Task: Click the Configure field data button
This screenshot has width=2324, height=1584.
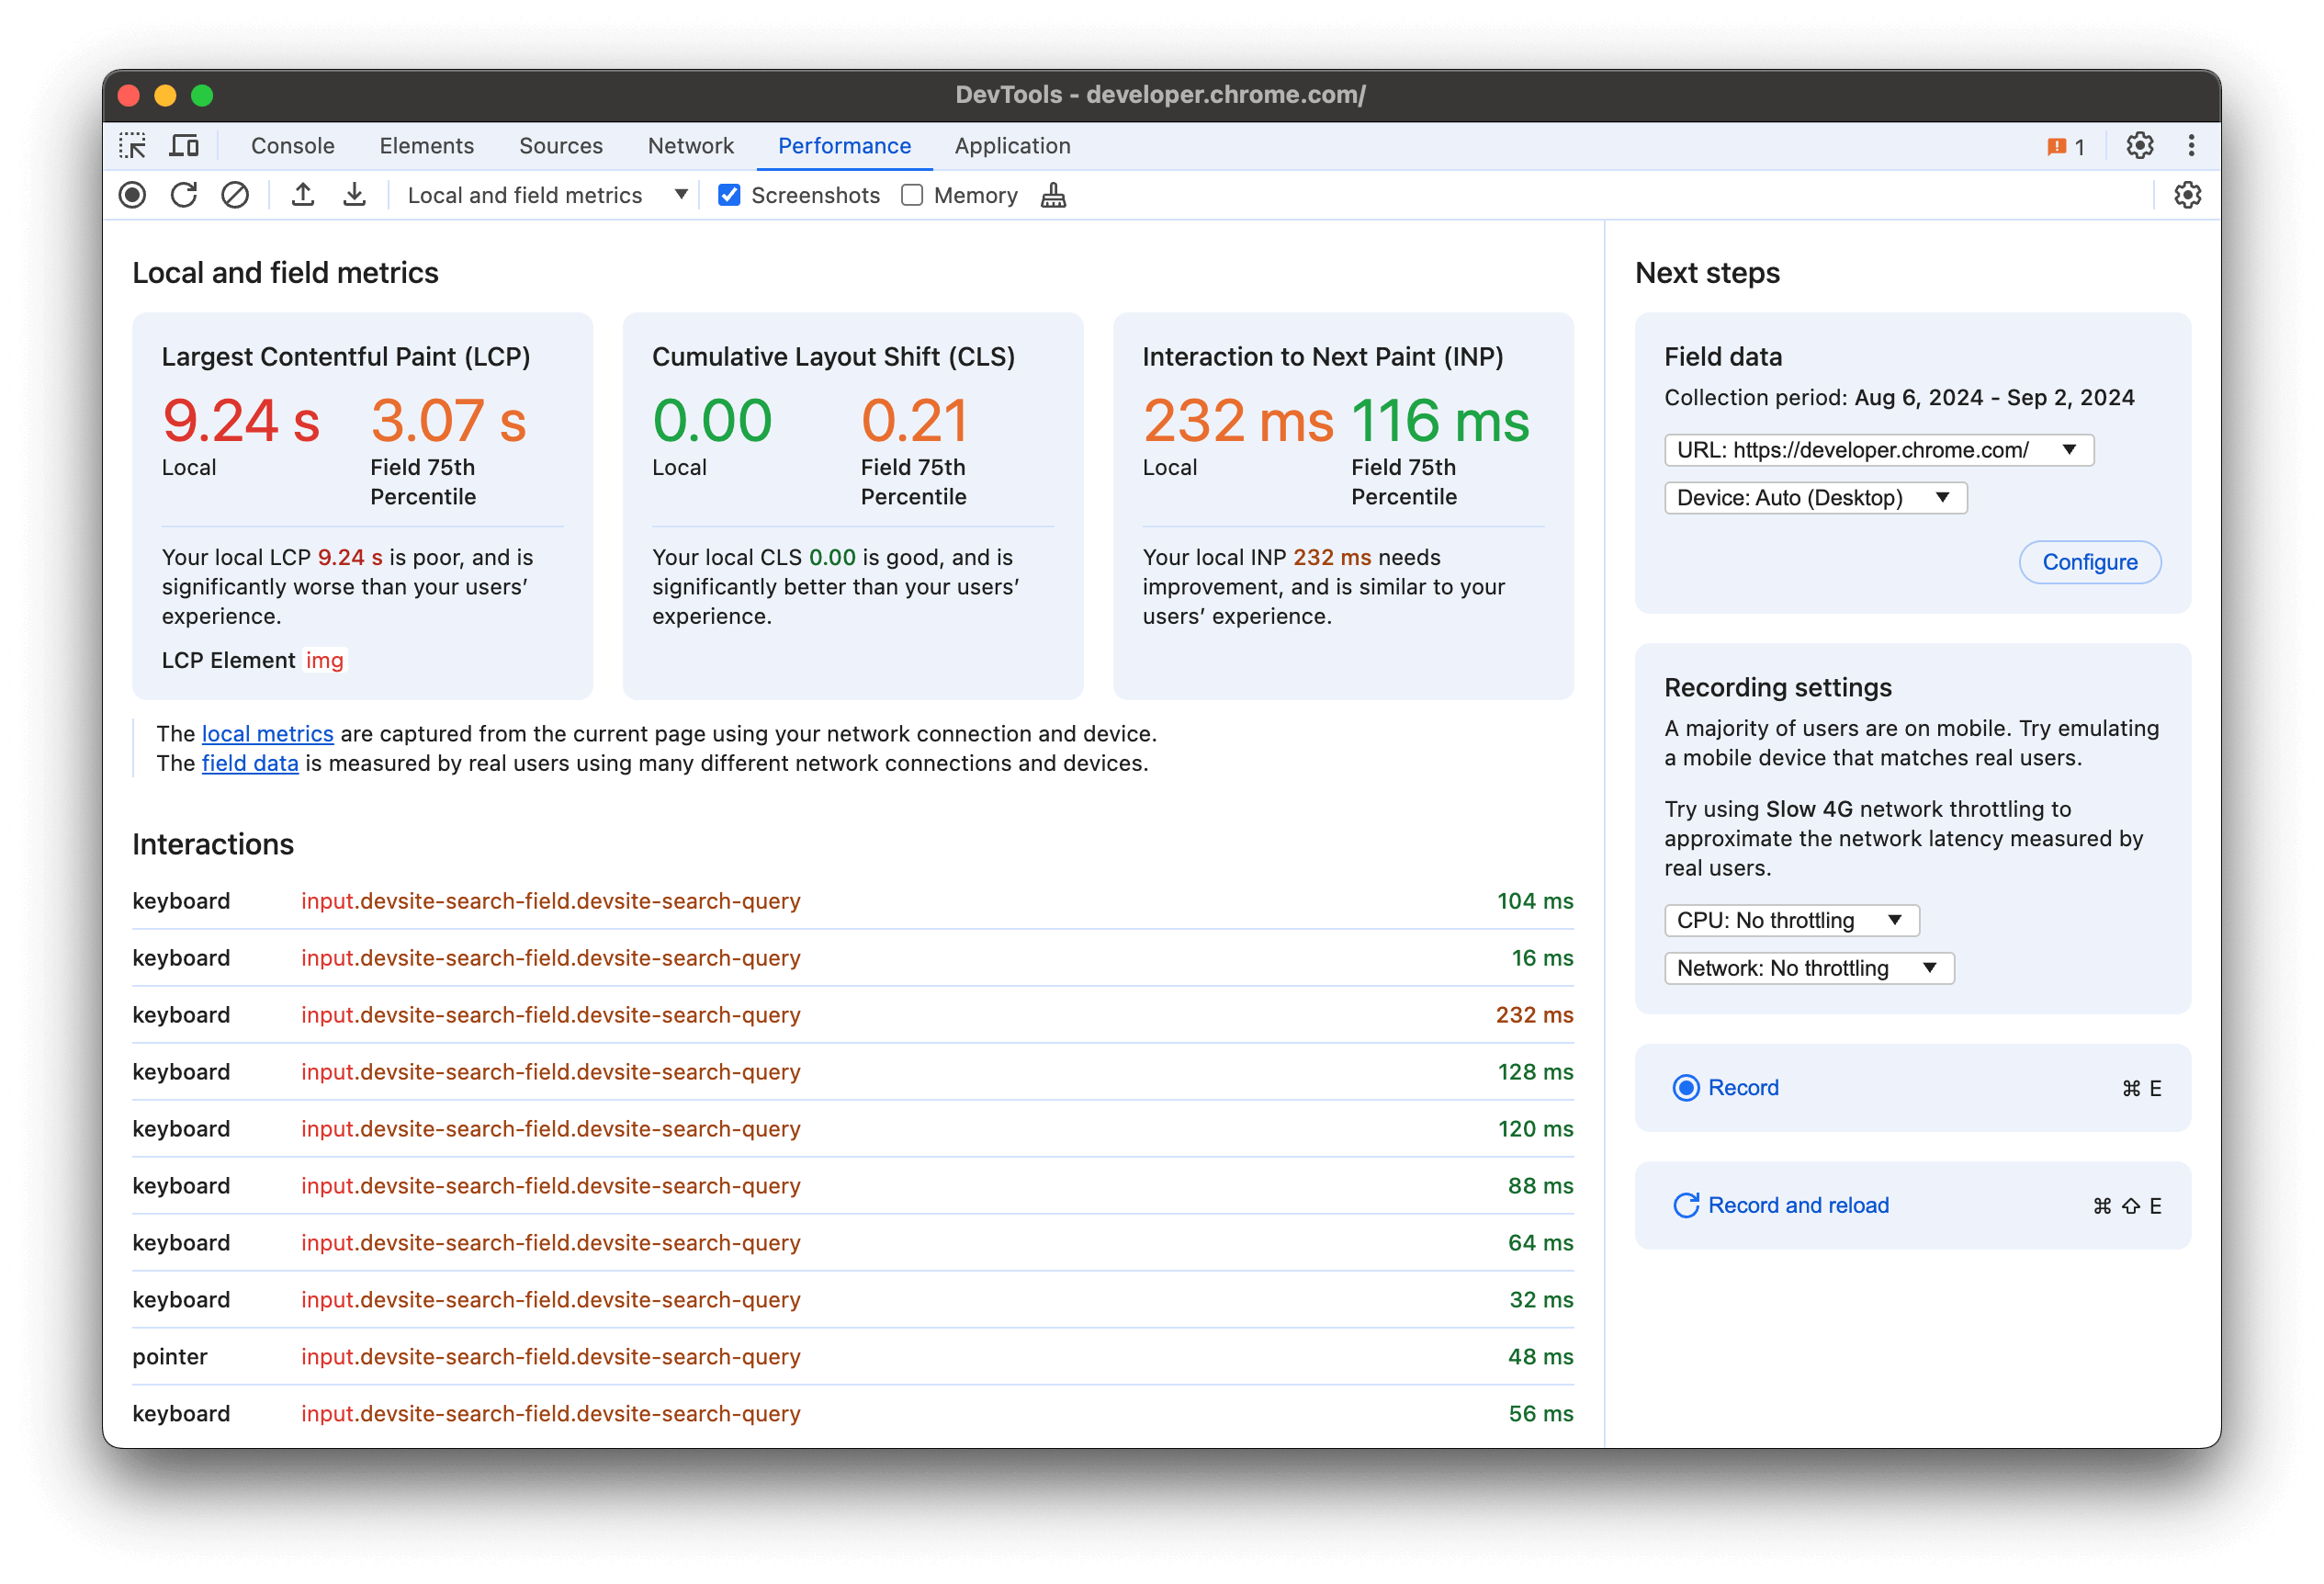Action: (x=2089, y=563)
